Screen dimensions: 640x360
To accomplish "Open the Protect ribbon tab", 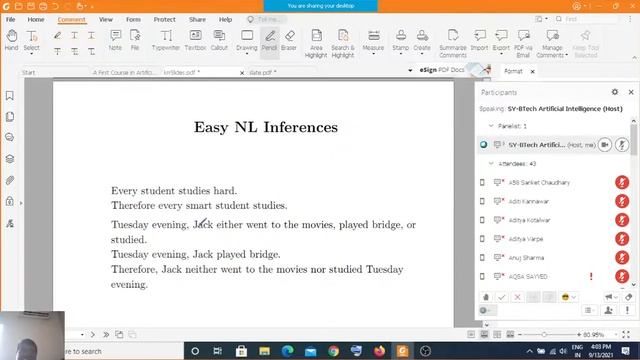I will (164, 19).
